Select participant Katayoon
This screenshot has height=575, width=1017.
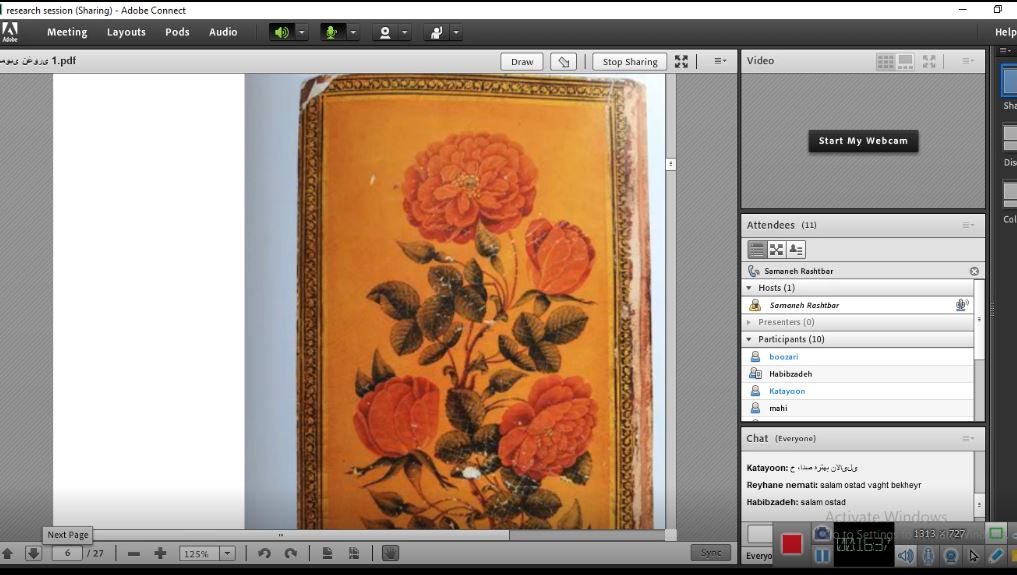coord(857,391)
